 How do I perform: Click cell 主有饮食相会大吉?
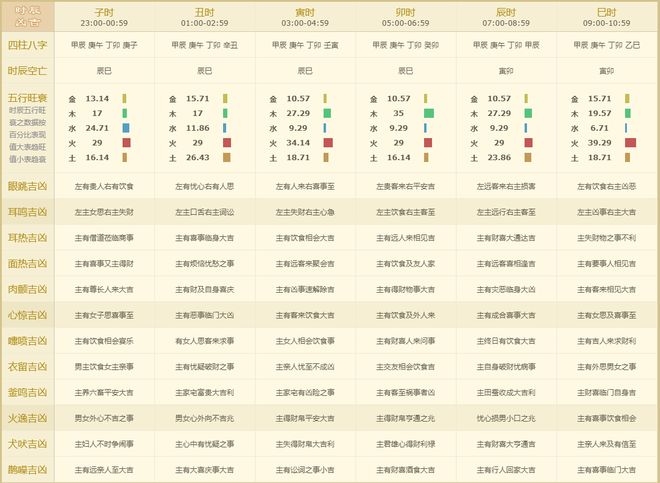coord(305,238)
